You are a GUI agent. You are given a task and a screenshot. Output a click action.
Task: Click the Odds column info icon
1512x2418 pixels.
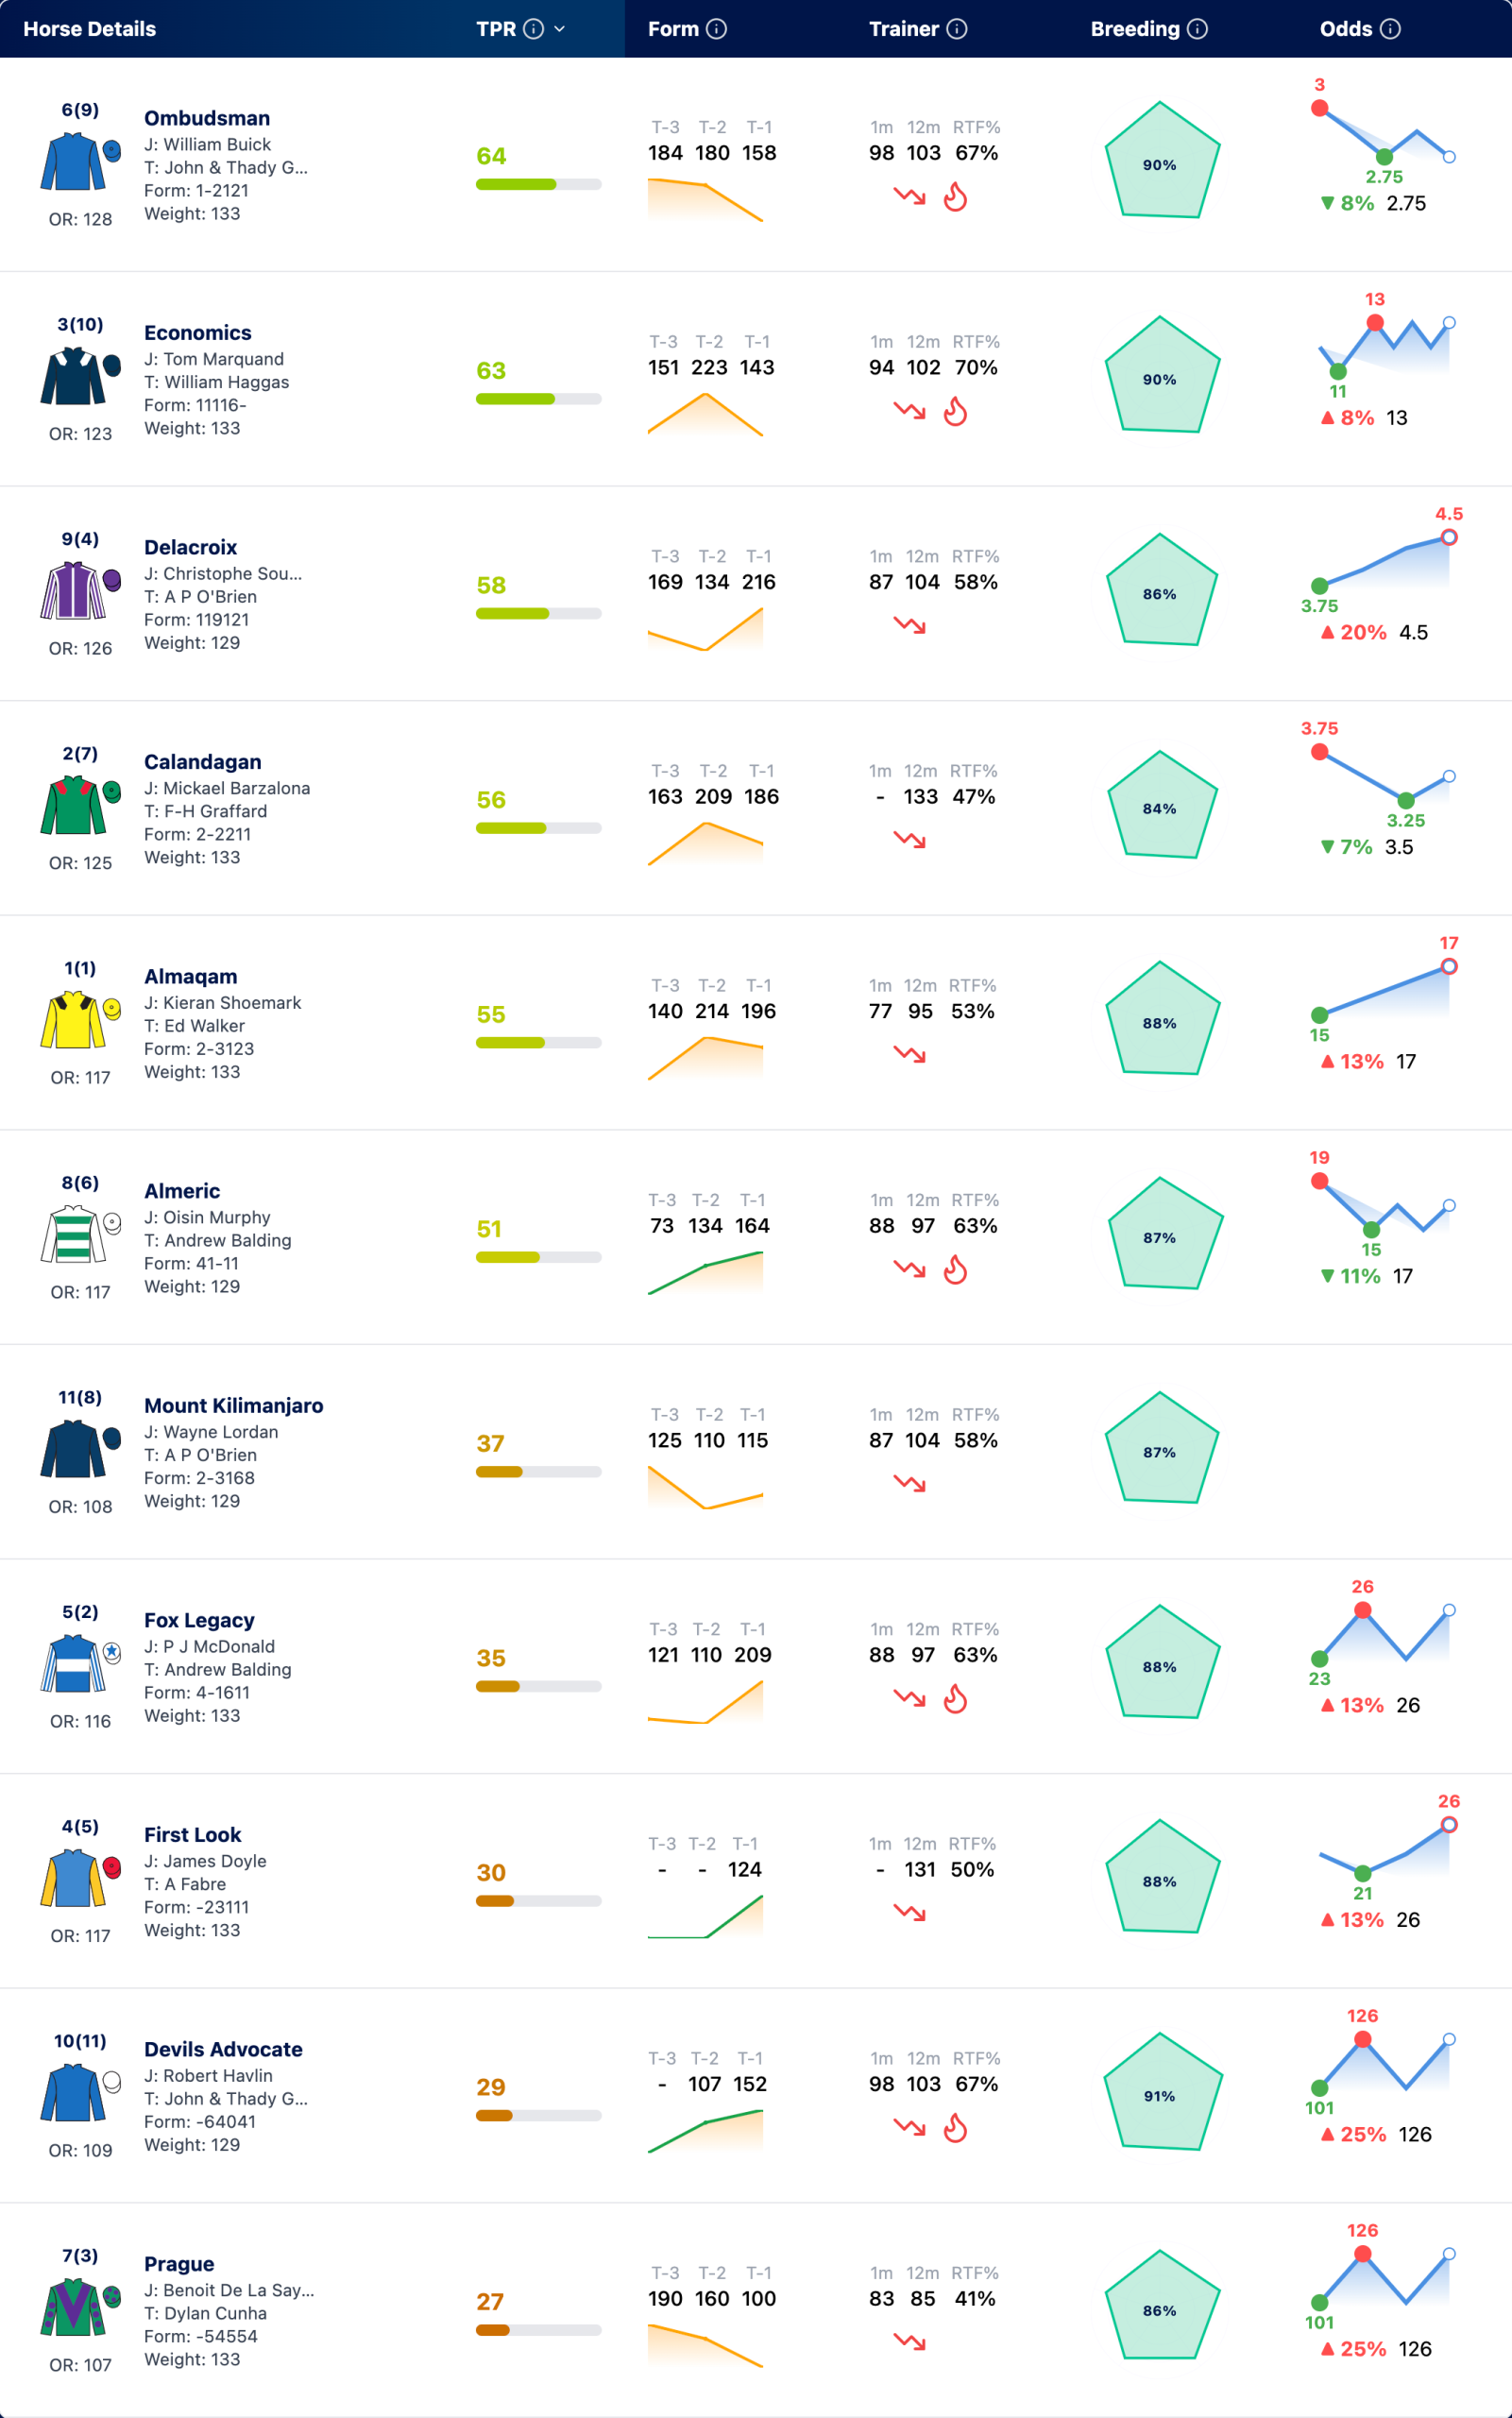pyautogui.click(x=1390, y=29)
